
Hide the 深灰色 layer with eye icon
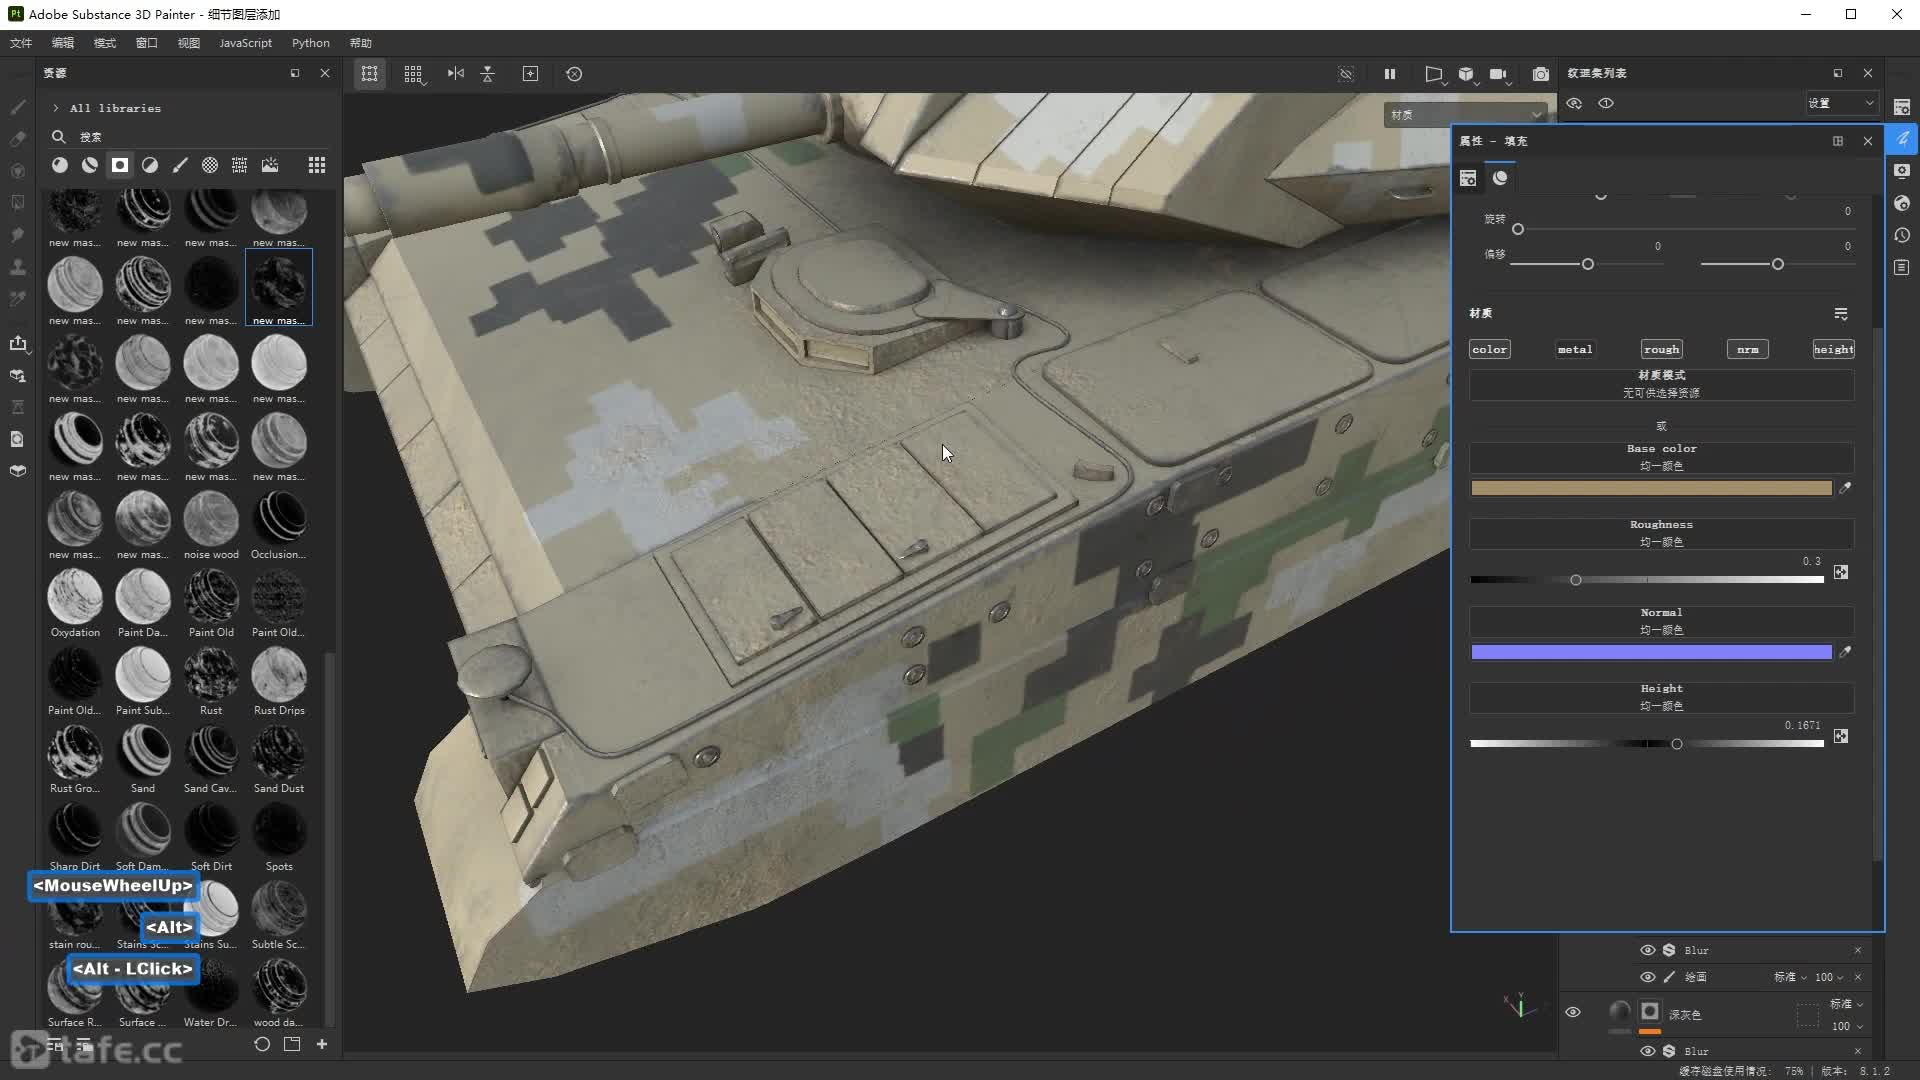[1573, 1012]
